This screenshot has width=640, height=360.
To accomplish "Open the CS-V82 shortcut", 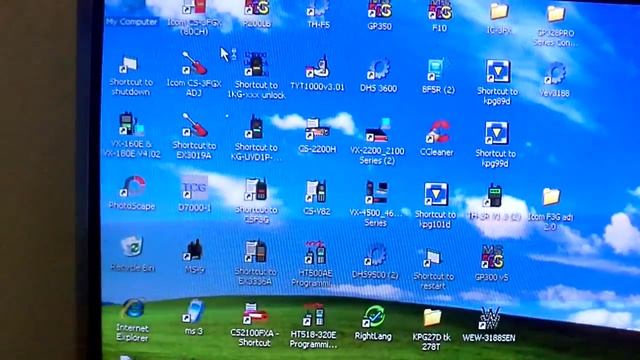I will 317,198.
